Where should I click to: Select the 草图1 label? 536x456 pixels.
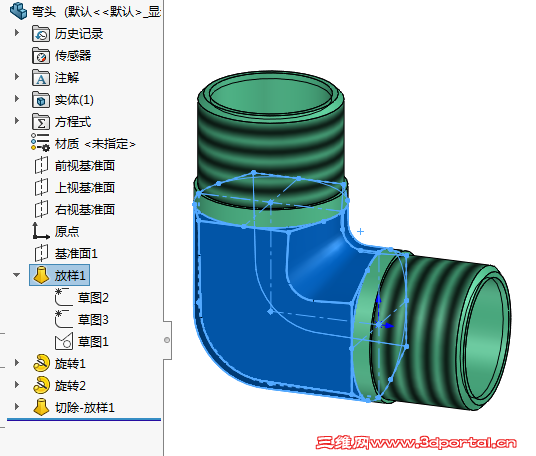click(x=93, y=341)
